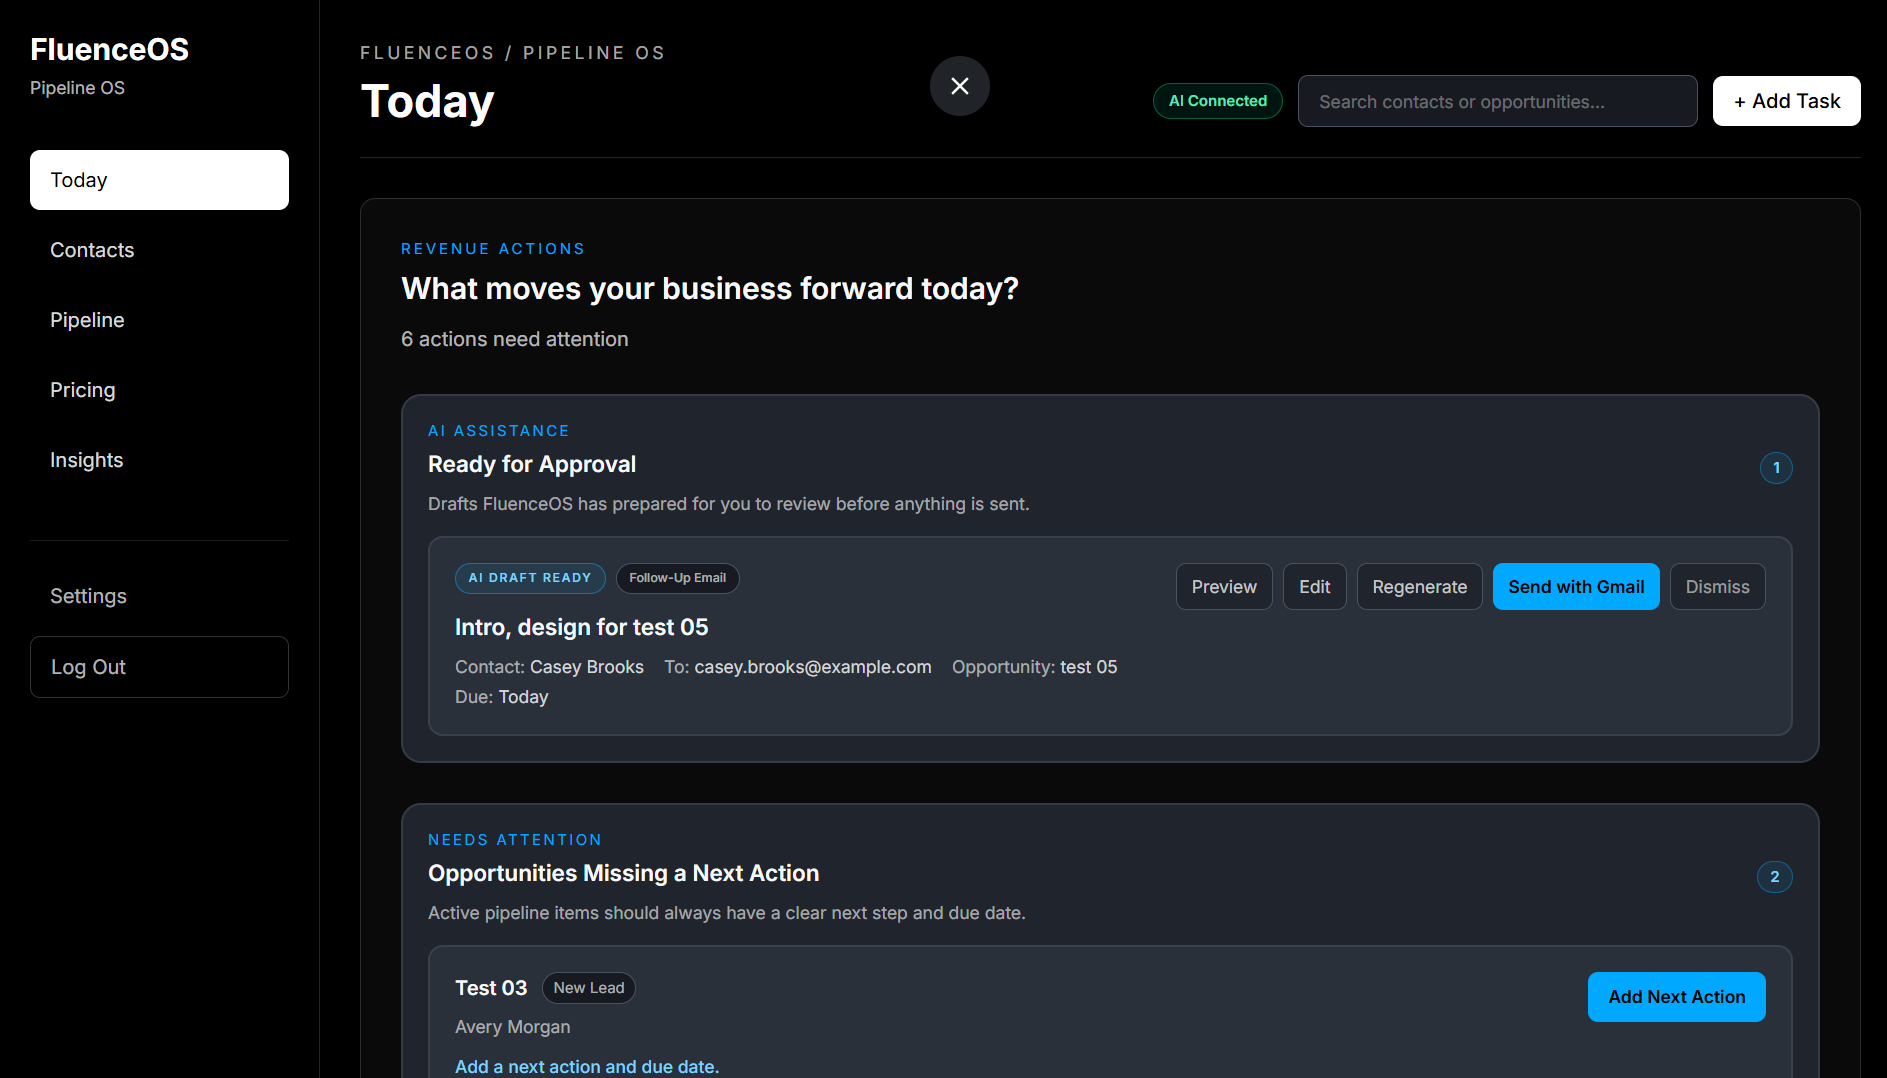This screenshot has width=1887, height=1078.
Task: Click the New Lead tag on Test 03
Action: [588, 988]
